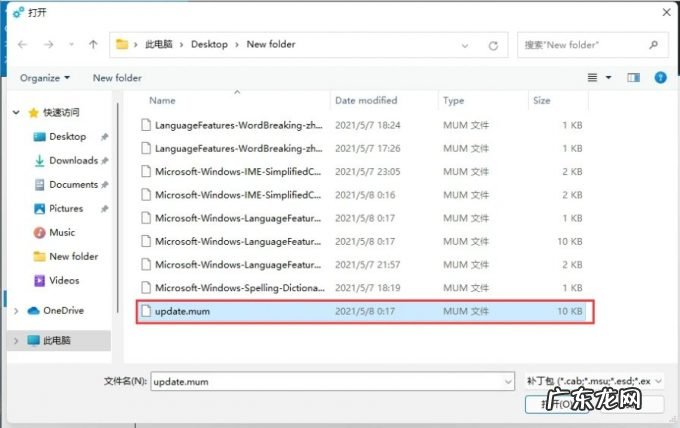Select LanguageFeatures-WordBreaking file dated 17:26
Image resolution: width=680 pixels, height=428 pixels.
[x=362, y=148]
